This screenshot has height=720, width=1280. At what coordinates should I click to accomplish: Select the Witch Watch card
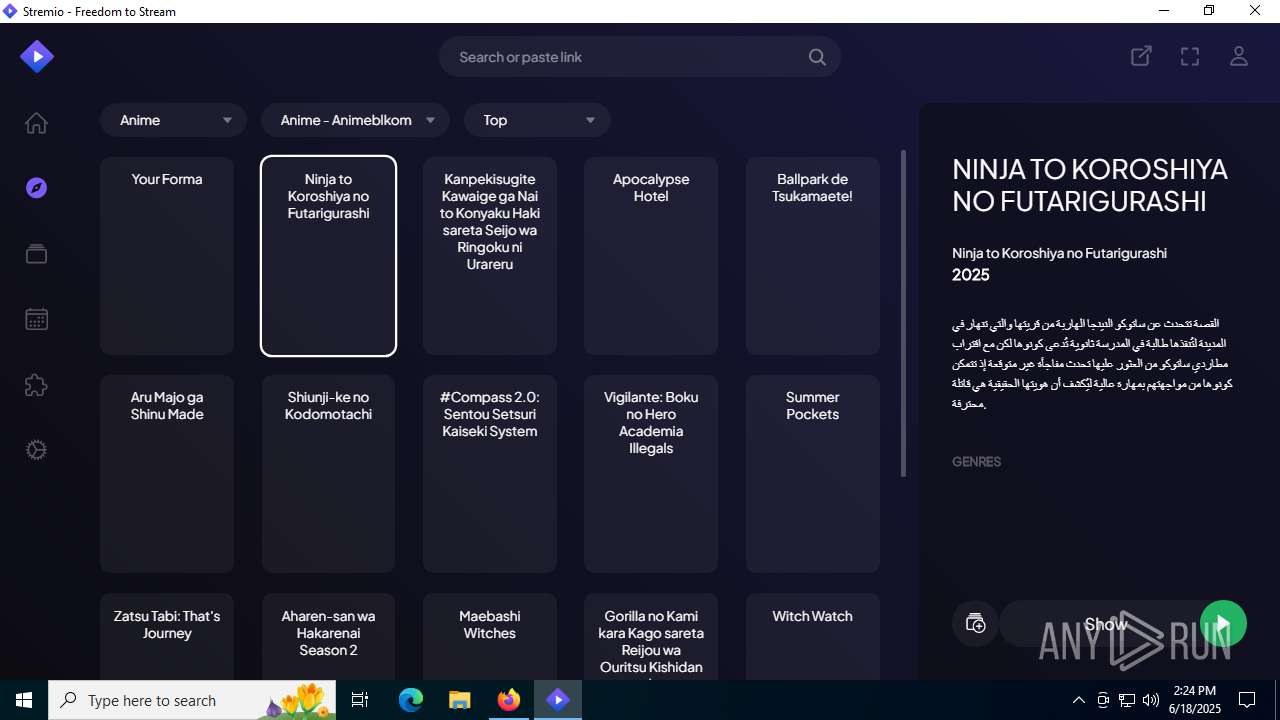(813, 637)
